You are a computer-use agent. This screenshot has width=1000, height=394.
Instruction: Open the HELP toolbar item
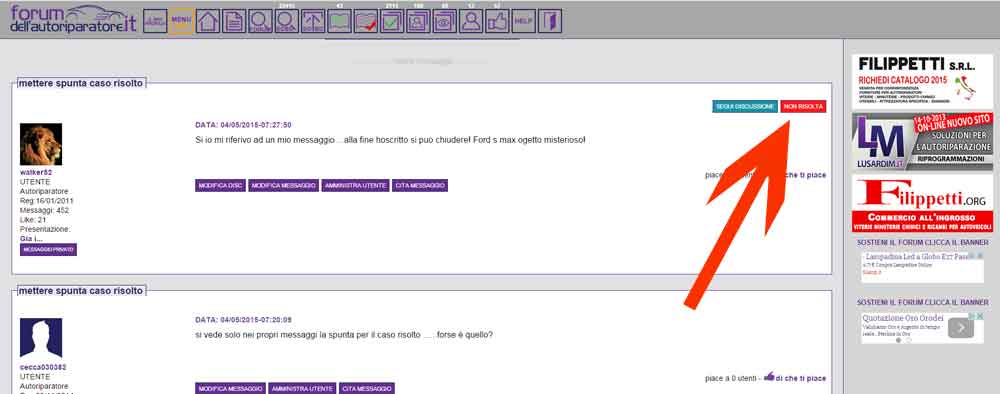point(524,21)
